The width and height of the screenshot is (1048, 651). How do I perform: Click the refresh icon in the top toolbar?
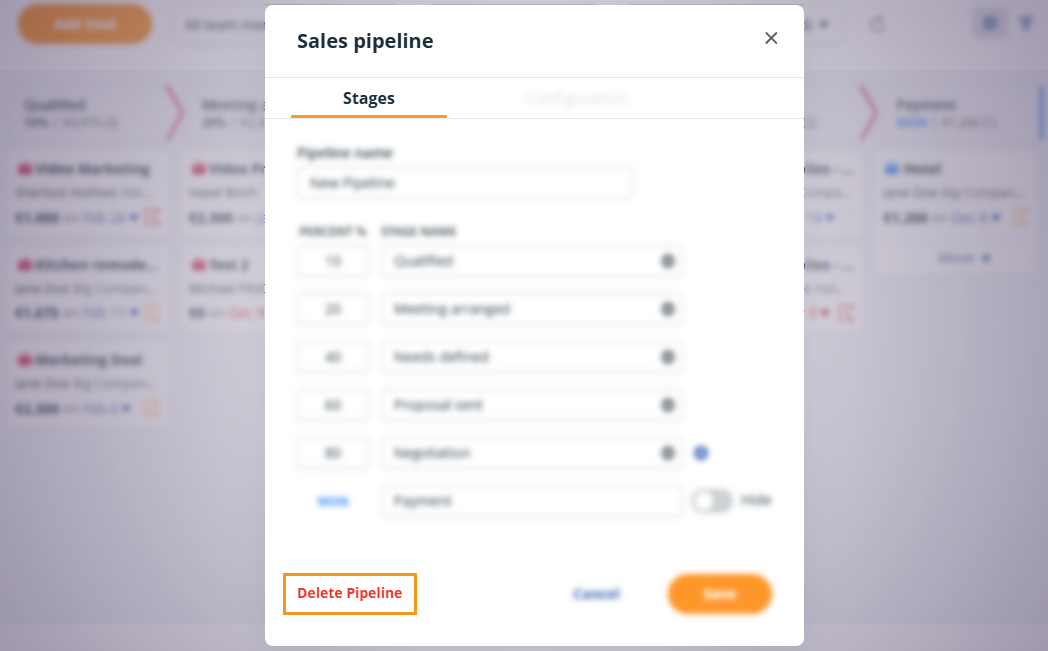[x=878, y=23]
